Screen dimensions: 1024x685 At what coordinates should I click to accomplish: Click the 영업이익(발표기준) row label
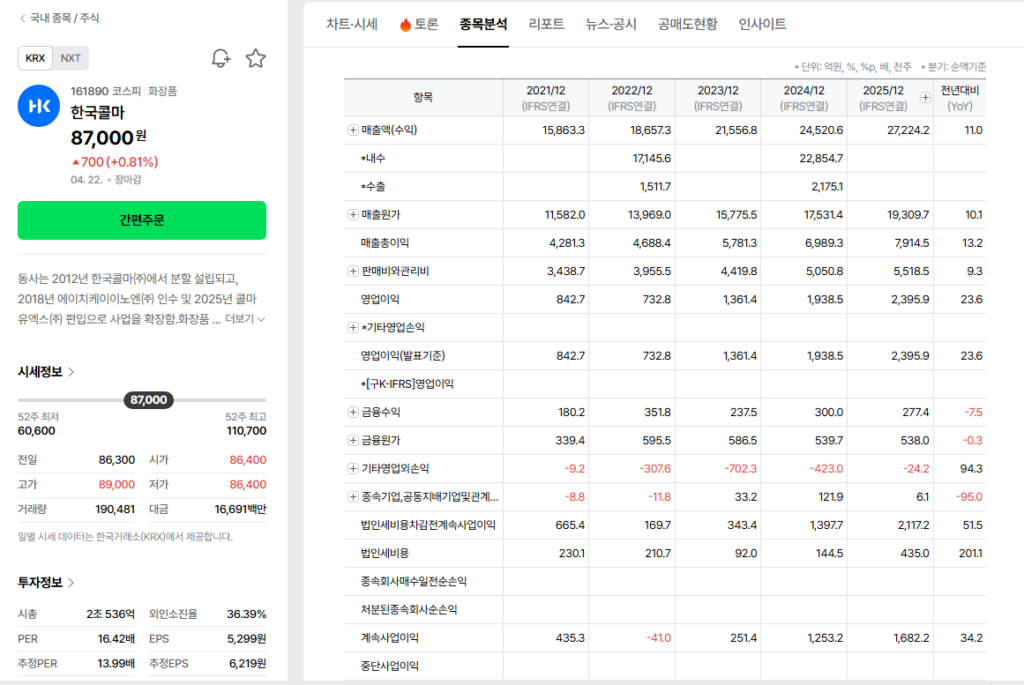pos(403,356)
